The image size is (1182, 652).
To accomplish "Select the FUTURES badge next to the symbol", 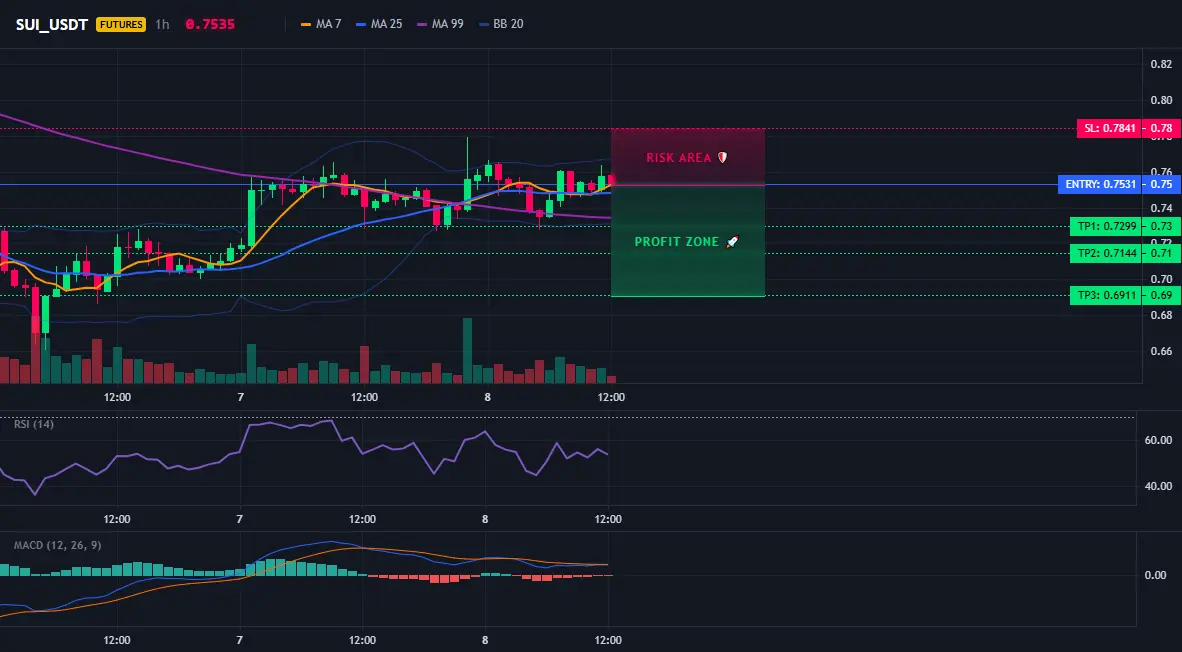I will tap(121, 24).
